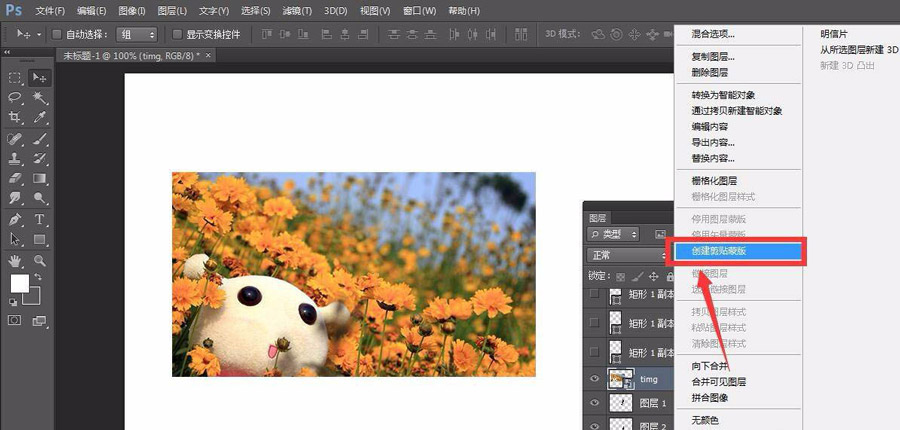Select the Lasso tool
900x430 pixels.
click(x=15, y=98)
